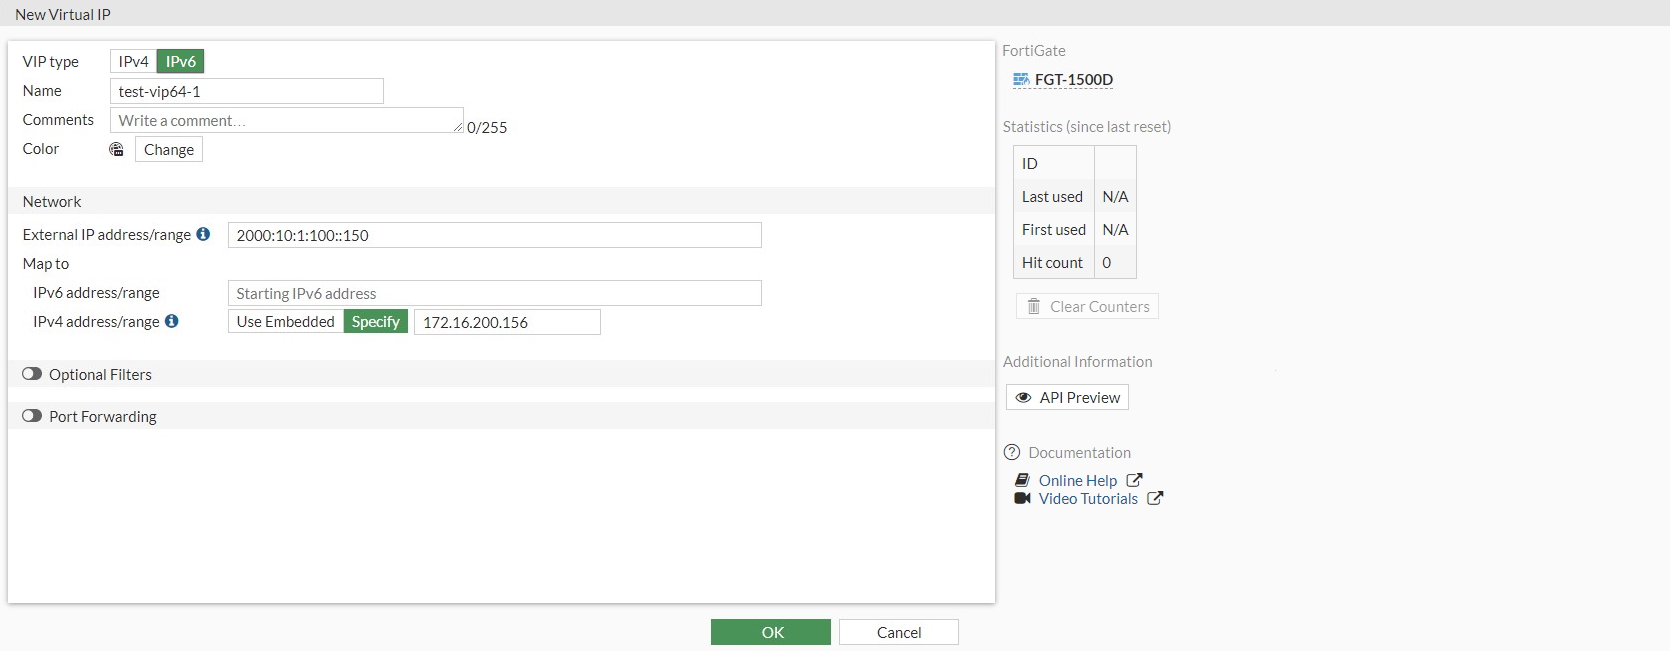
Task: Click the info icon next to IPv4 address/range
Action: coord(172,321)
